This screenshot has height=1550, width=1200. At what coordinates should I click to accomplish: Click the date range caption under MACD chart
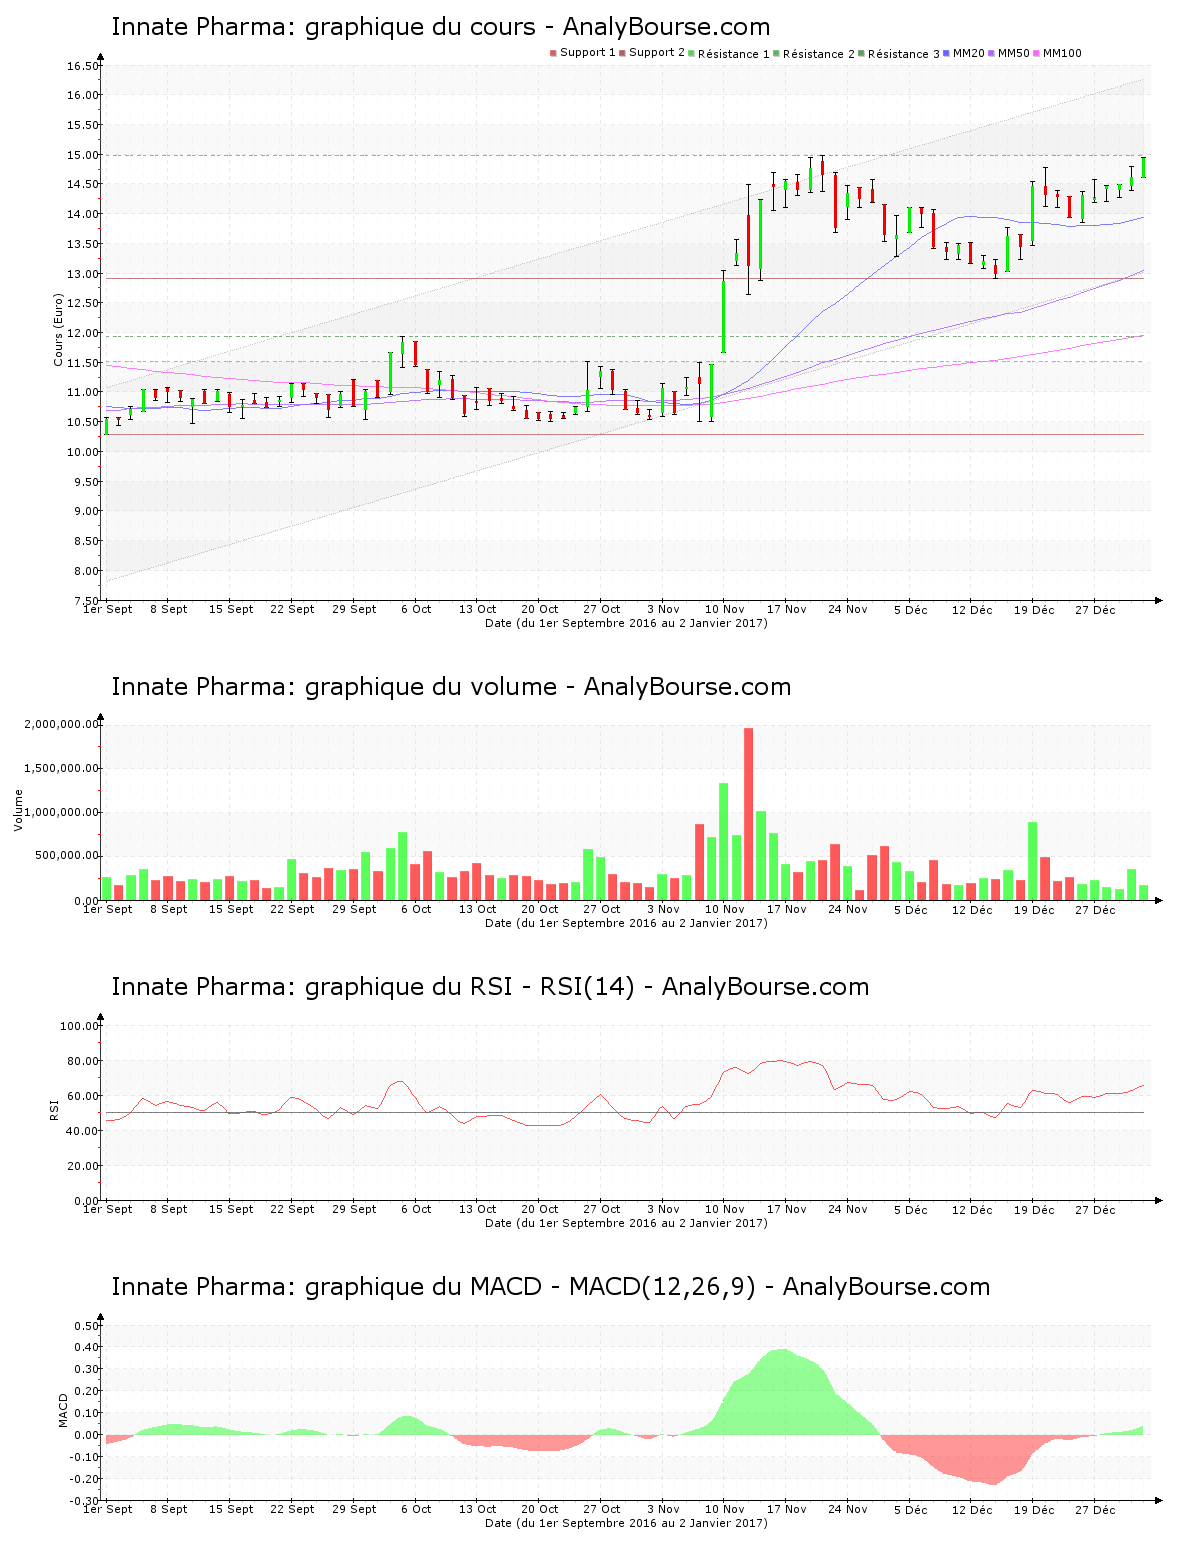tap(626, 1523)
